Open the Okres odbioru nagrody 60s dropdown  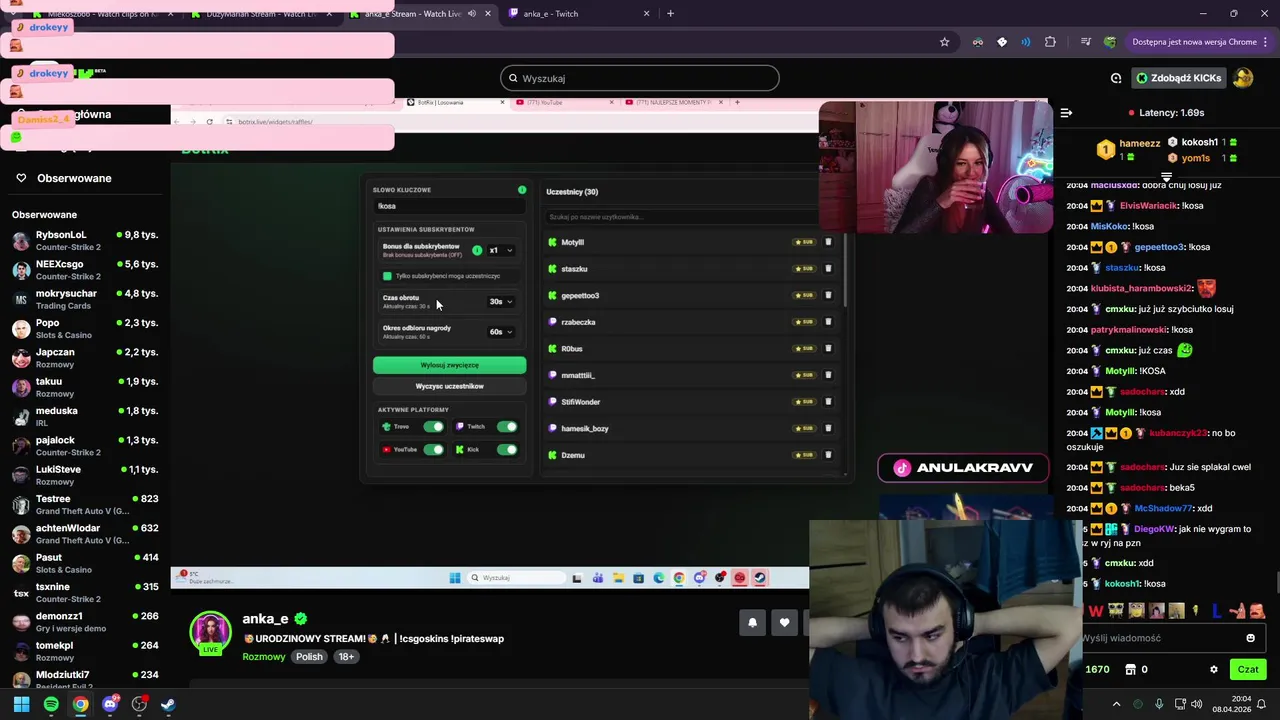click(x=500, y=331)
